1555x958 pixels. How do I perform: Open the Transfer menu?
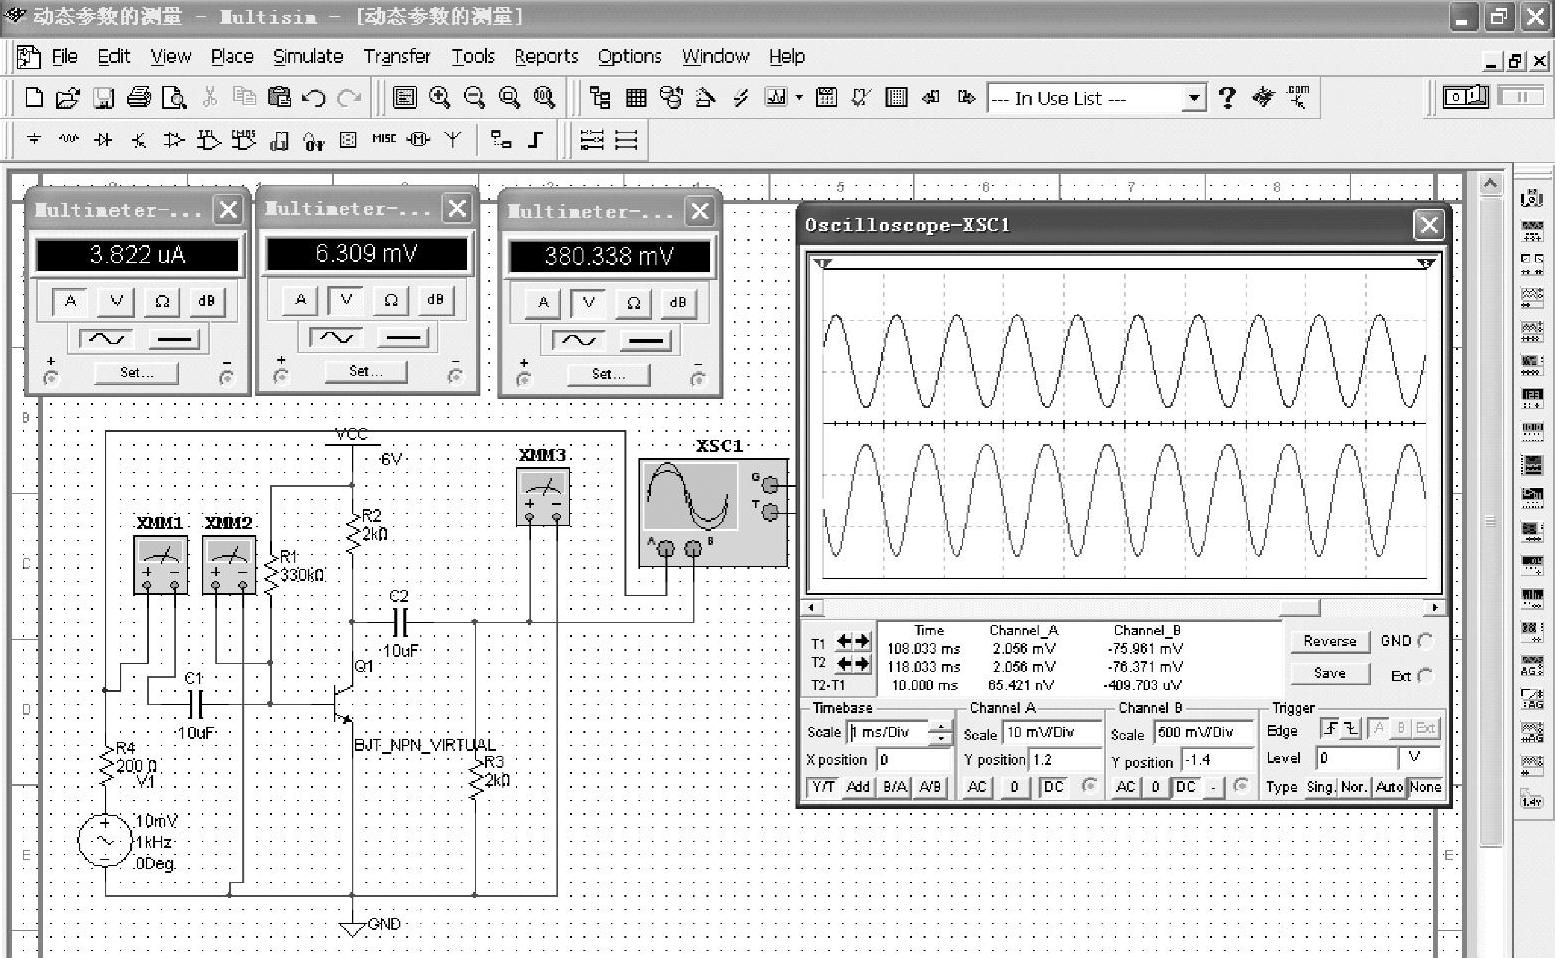(x=396, y=56)
